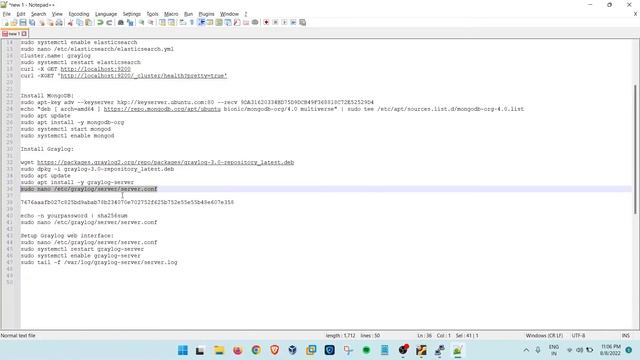Click the 'Install Graylog:' heading line
Screen dimensions: 640x360
[x=47, y=149]
